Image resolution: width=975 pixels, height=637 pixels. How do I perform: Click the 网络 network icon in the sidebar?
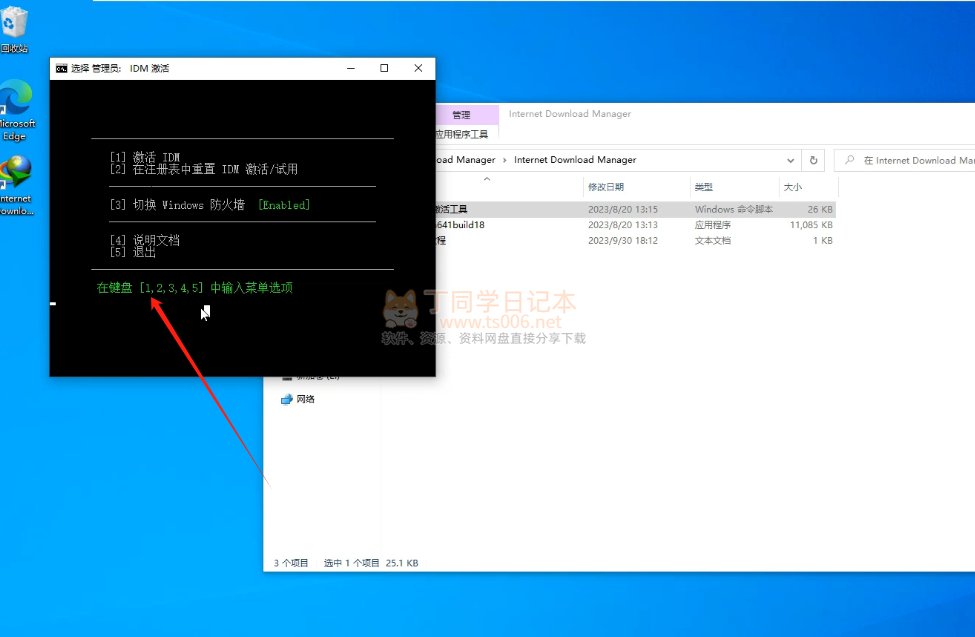click(287, 399)
